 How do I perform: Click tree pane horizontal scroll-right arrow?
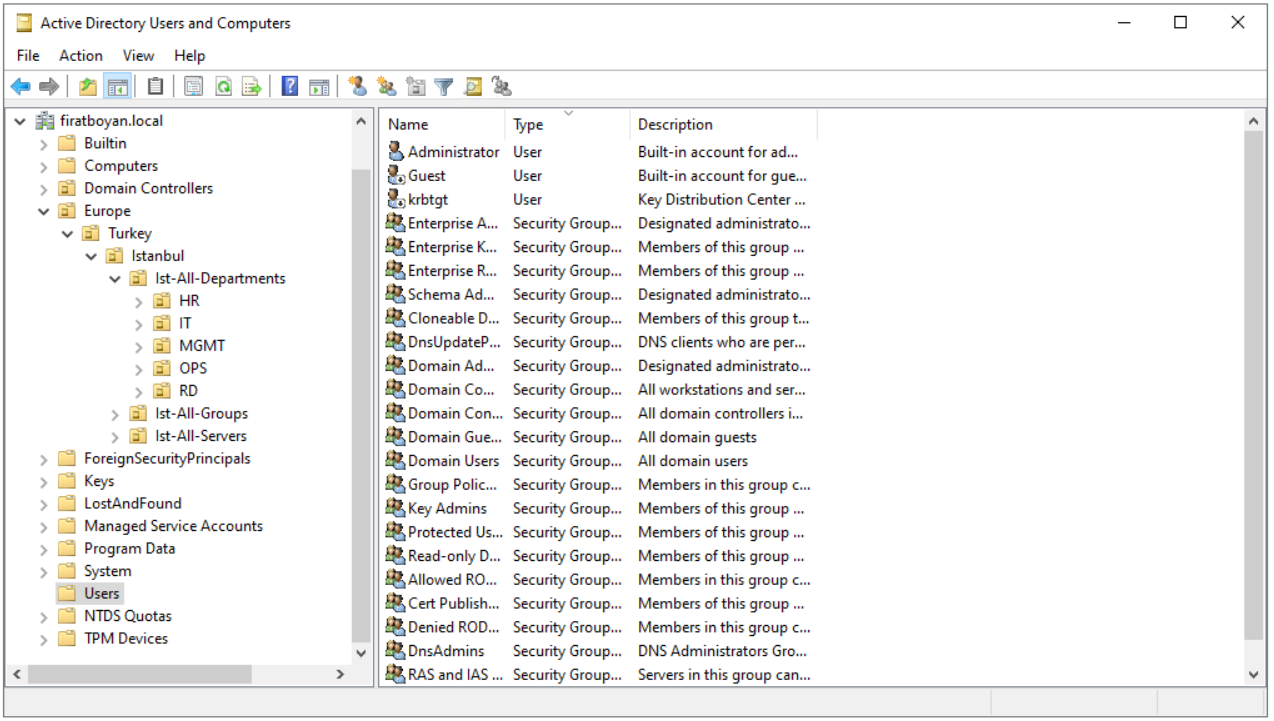340,675
